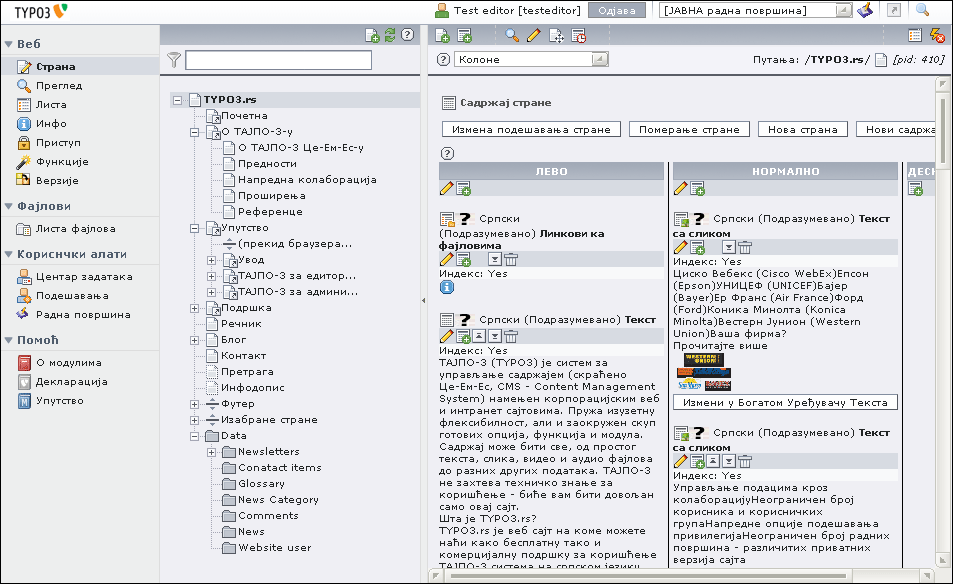953x584 pixels.
Task: Click Измени у Богатом Уређувачу Текста button
Action: [785, 402]
